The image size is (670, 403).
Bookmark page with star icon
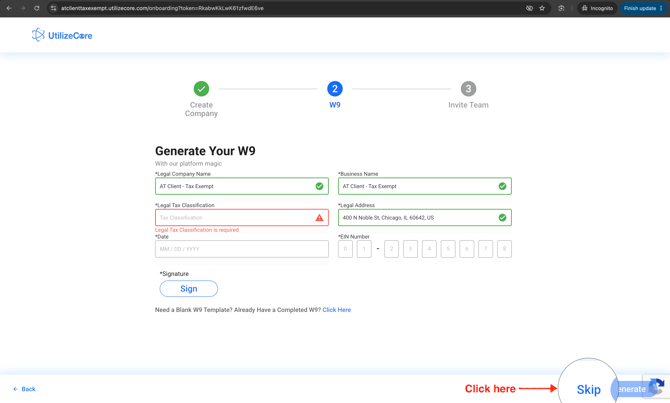542,8
